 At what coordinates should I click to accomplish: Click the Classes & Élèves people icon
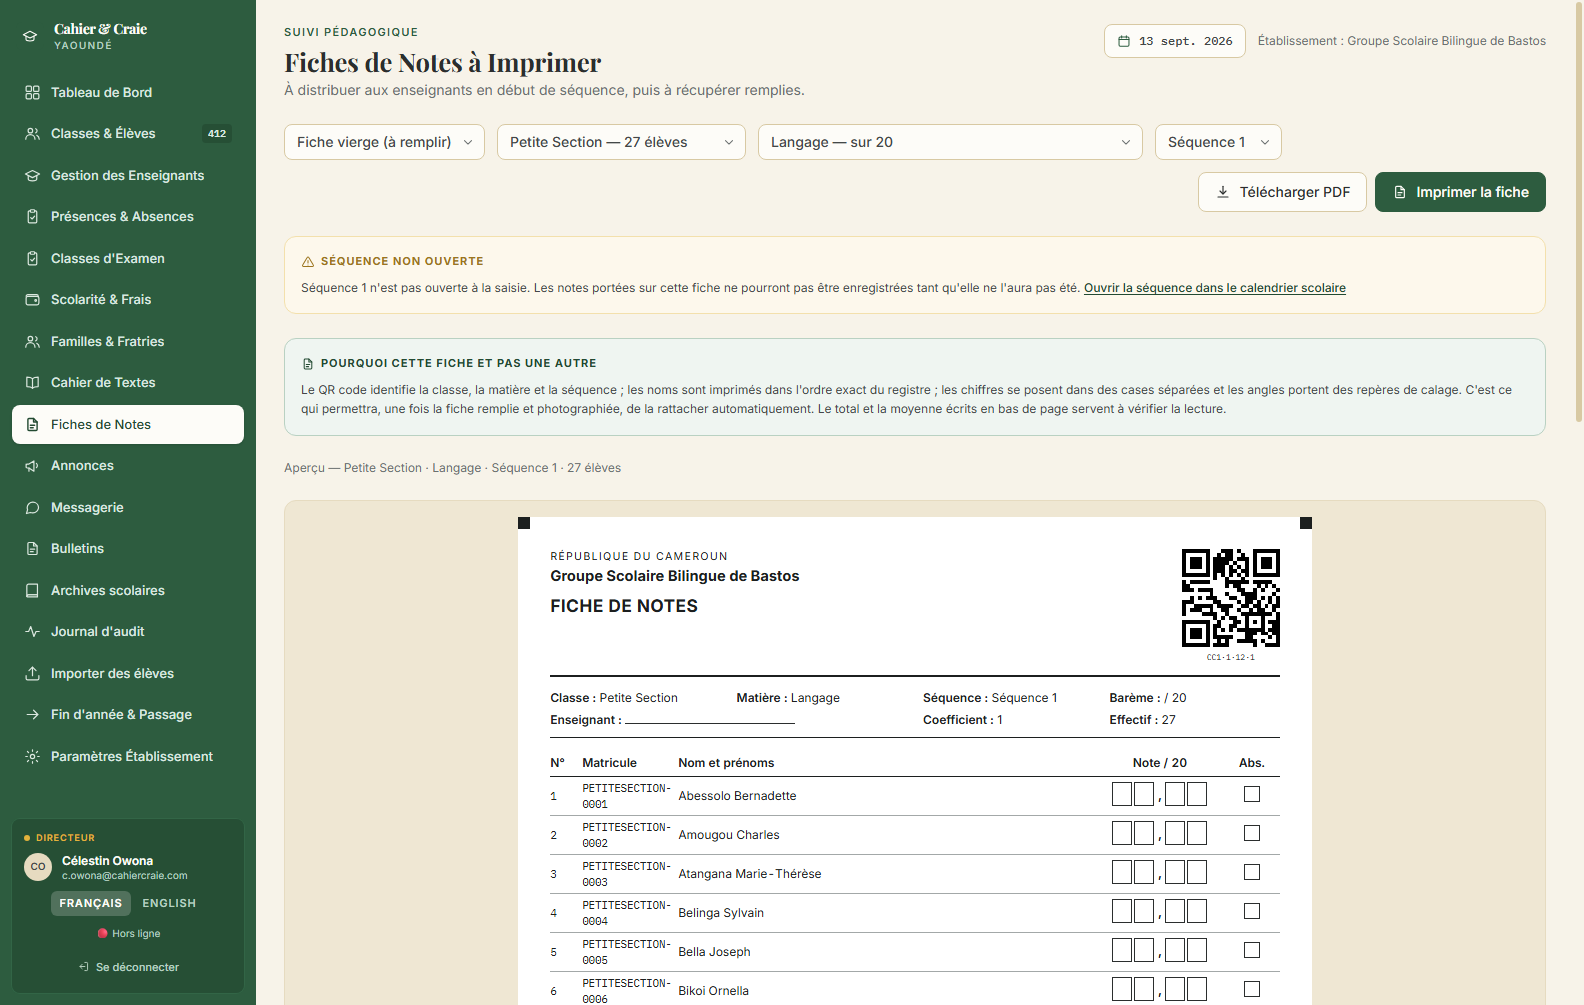coord(32,133)
